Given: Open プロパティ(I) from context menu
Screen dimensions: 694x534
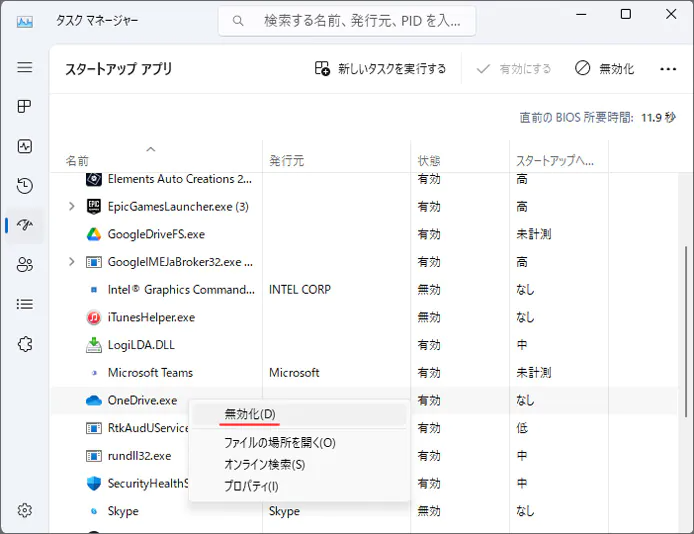Looking at the screenshot, I should [251, 486].
